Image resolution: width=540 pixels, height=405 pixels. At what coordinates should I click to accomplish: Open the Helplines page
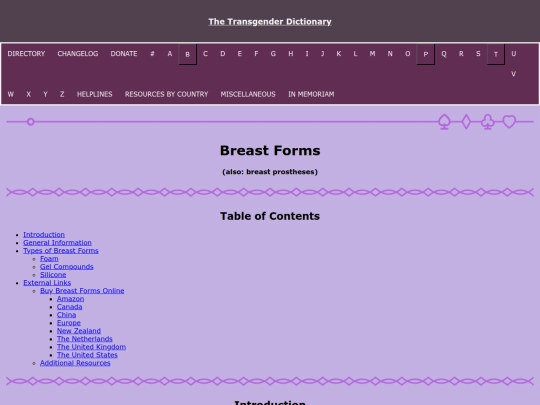(95, 94)
